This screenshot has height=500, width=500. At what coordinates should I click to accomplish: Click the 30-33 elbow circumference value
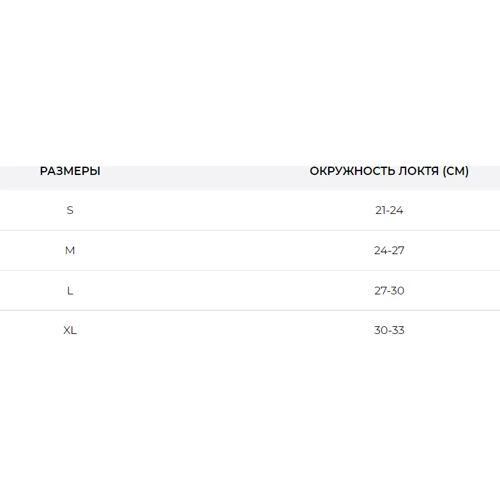(389, 330)
